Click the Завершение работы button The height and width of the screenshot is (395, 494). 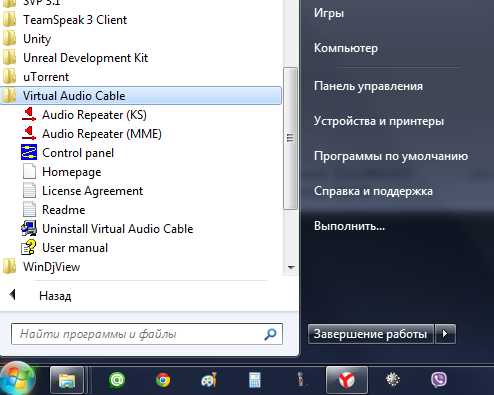371,334
